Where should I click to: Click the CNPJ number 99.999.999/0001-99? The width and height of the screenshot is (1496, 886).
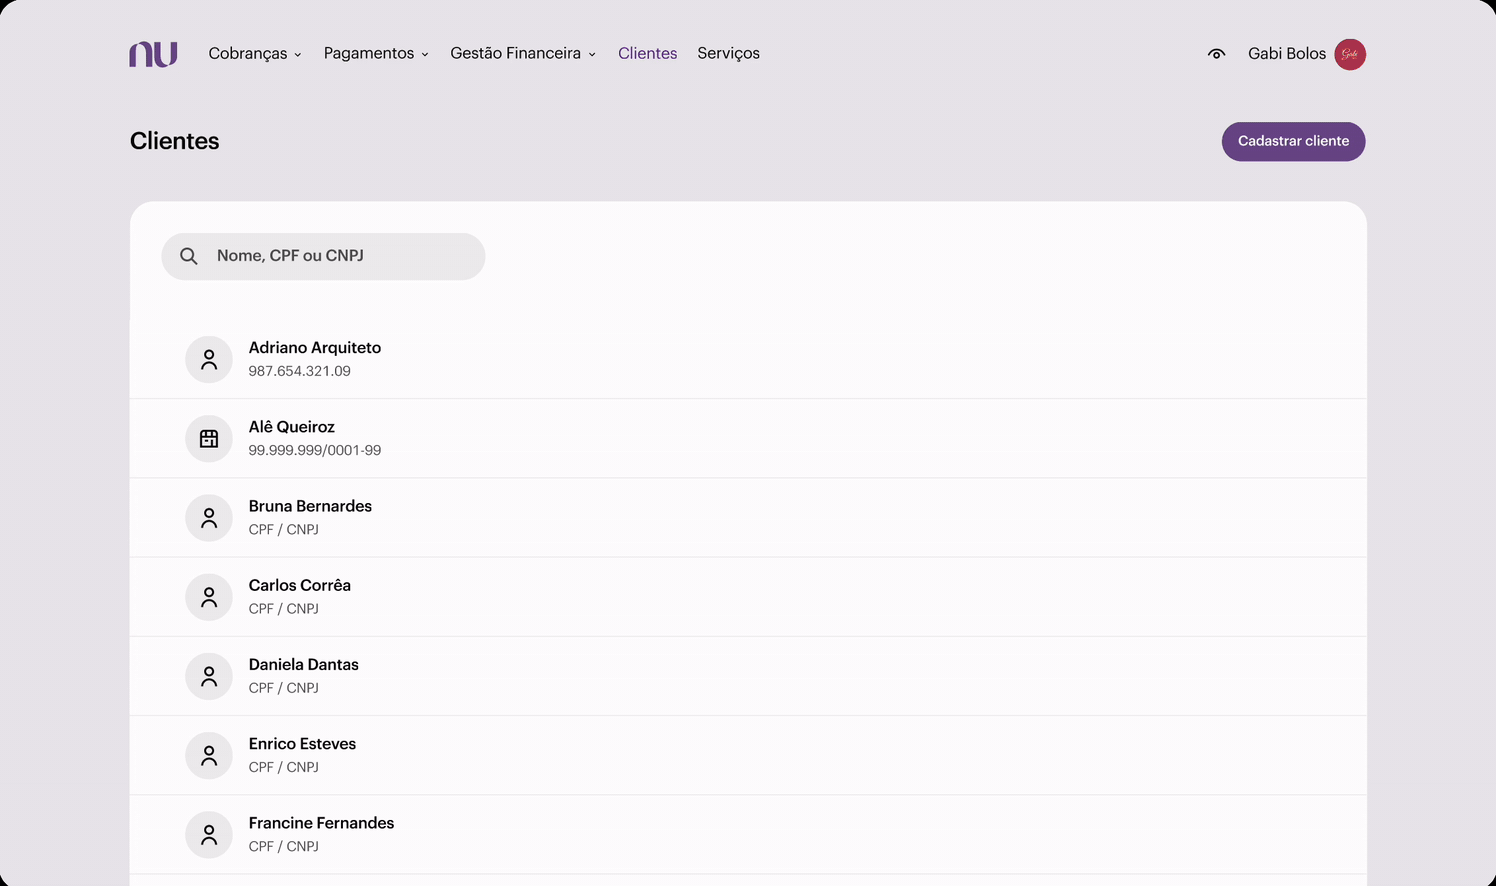click(x=315, y=451)
